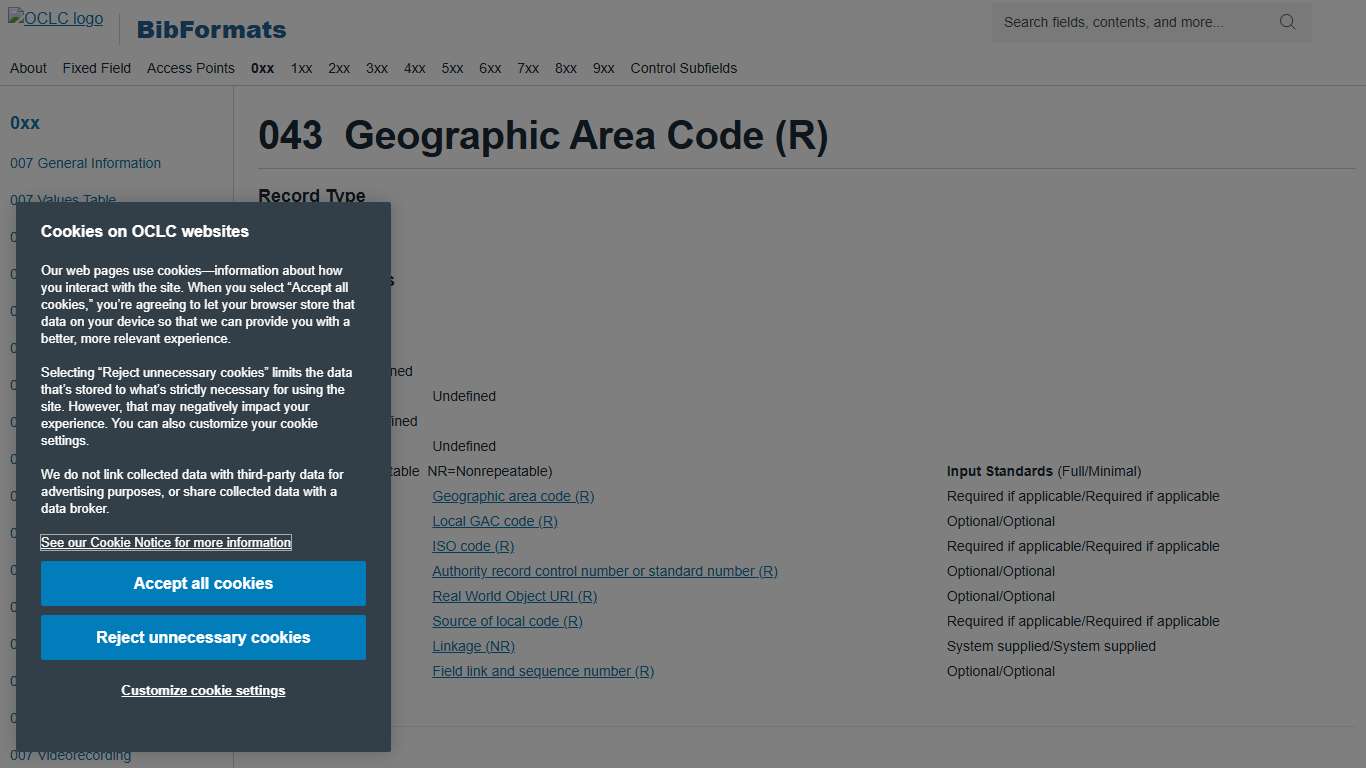Switch to the 1xx tab

[301, 68]
